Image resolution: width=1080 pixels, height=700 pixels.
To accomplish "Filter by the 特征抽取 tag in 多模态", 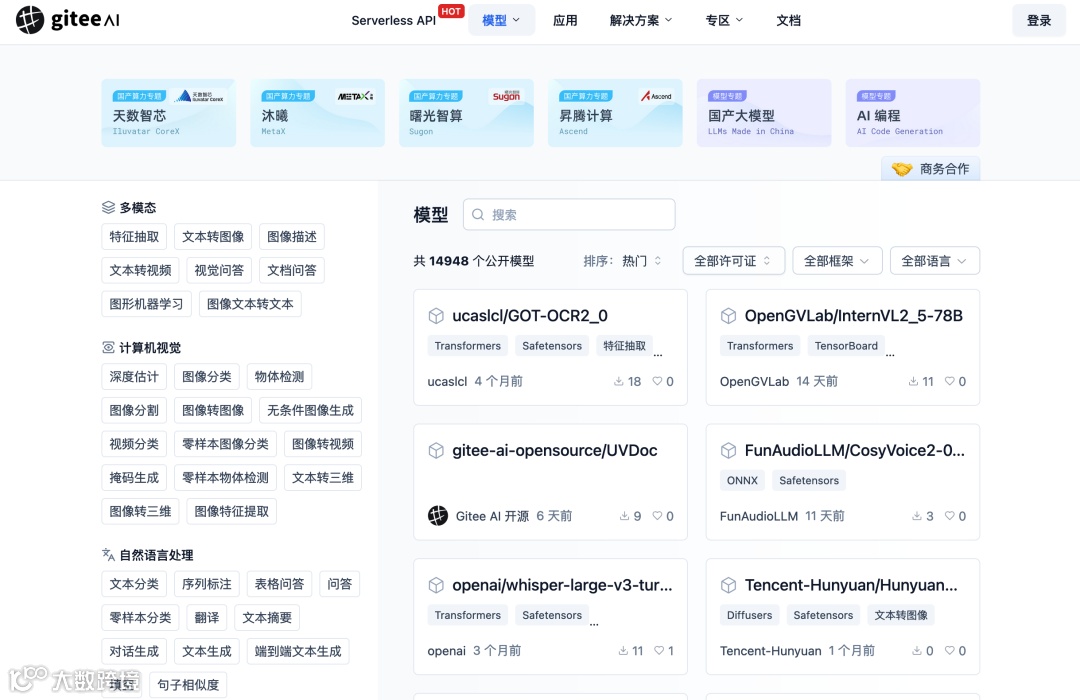I will tap(134, 236).
